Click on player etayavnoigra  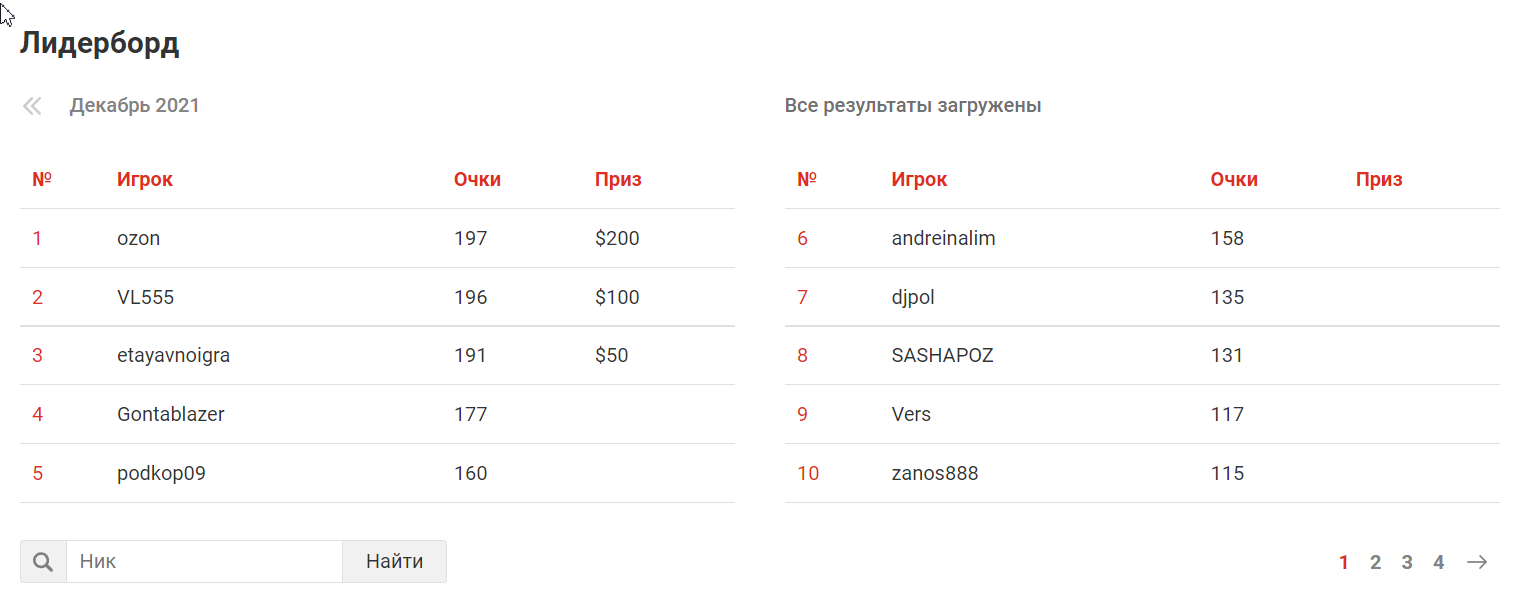click(x=173, y=355)
